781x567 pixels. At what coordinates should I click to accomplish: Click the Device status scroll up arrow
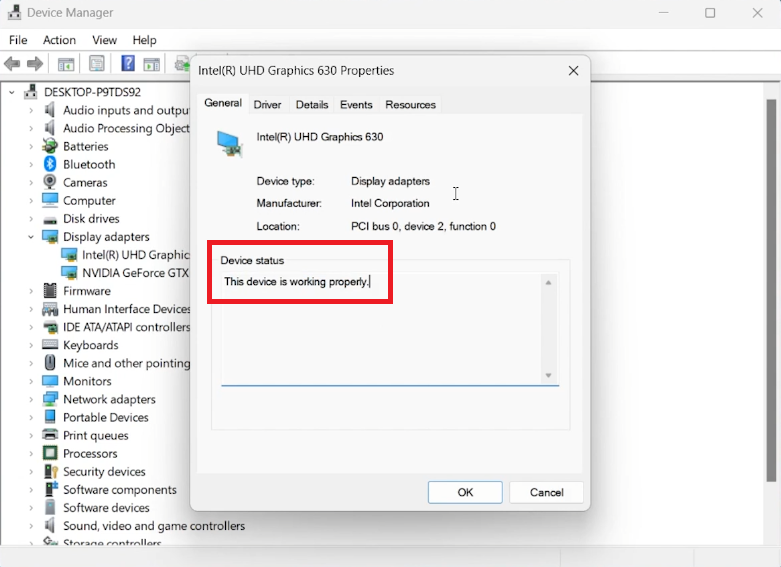click(548, 283)
